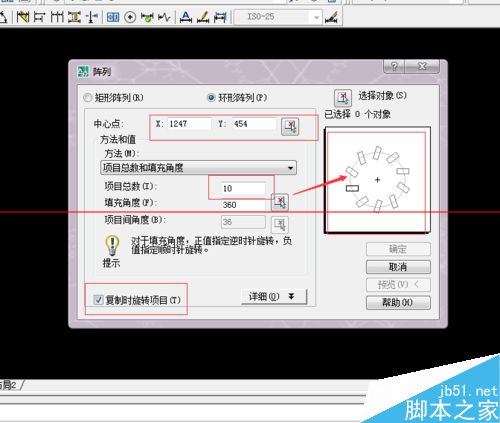Select the 矩形阵列 radio button
Screen dimensions: 500x423
(x=87, y=98)
